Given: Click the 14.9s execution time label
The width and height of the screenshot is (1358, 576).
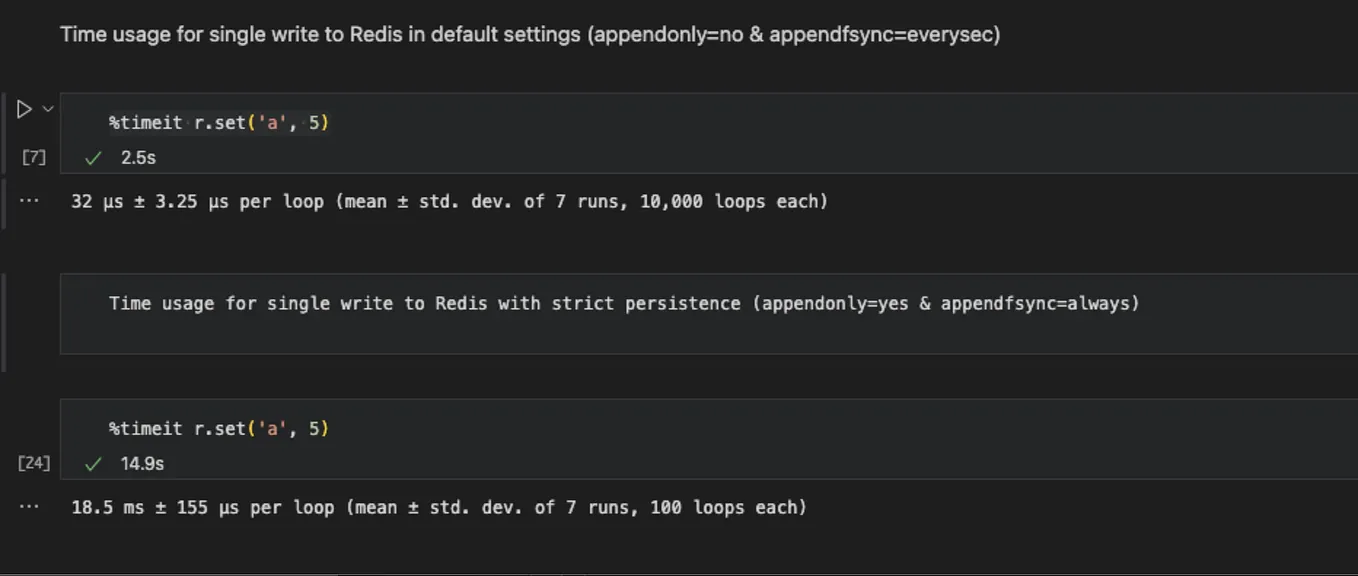Looking at the screenshot, I should (142, 464).
